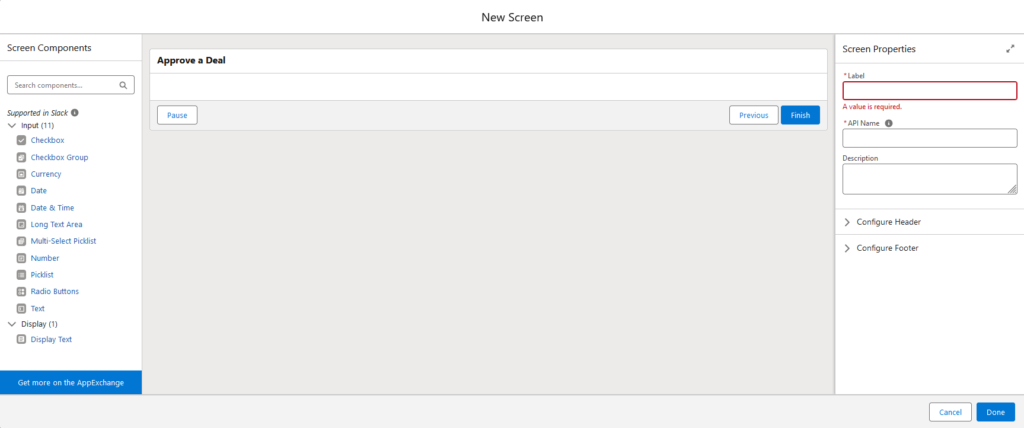Viewport: 1024px width, 428px height.
Task: Select the Radio Buttons component icon
Action: click(x=21, y=291)
